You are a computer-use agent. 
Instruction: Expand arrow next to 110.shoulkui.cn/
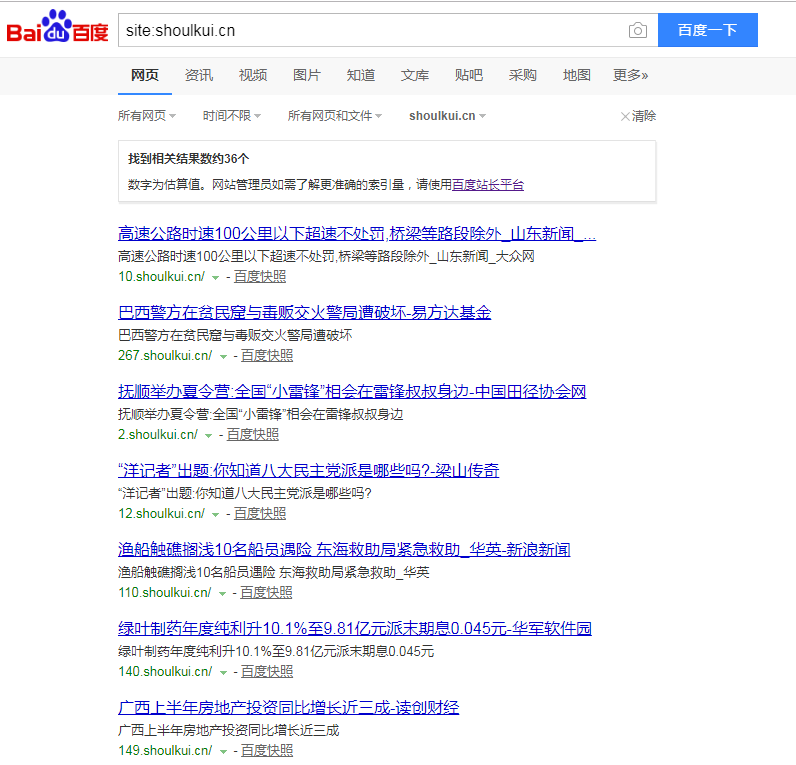point(222,593)
